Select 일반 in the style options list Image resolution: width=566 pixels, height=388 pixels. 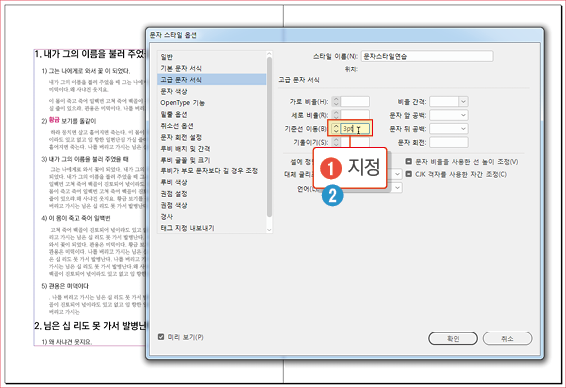click(167, 57)
